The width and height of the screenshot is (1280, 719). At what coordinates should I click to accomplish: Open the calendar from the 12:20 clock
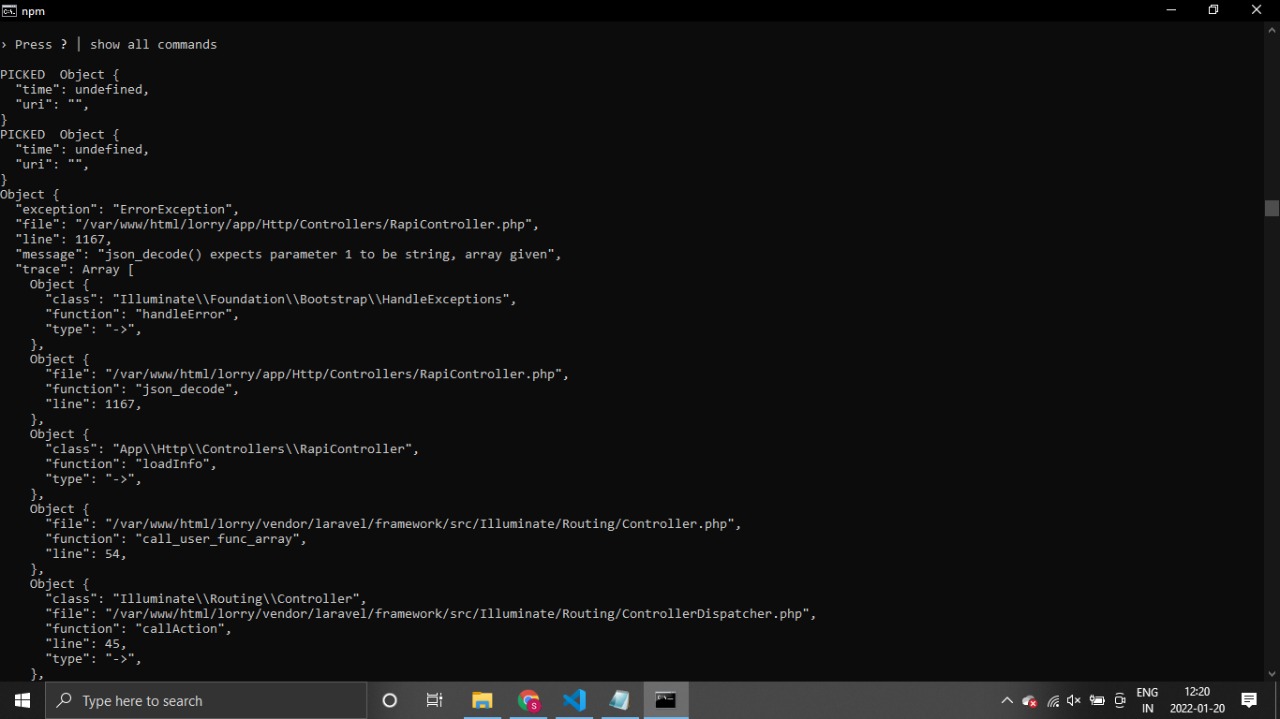(1197, 700)
